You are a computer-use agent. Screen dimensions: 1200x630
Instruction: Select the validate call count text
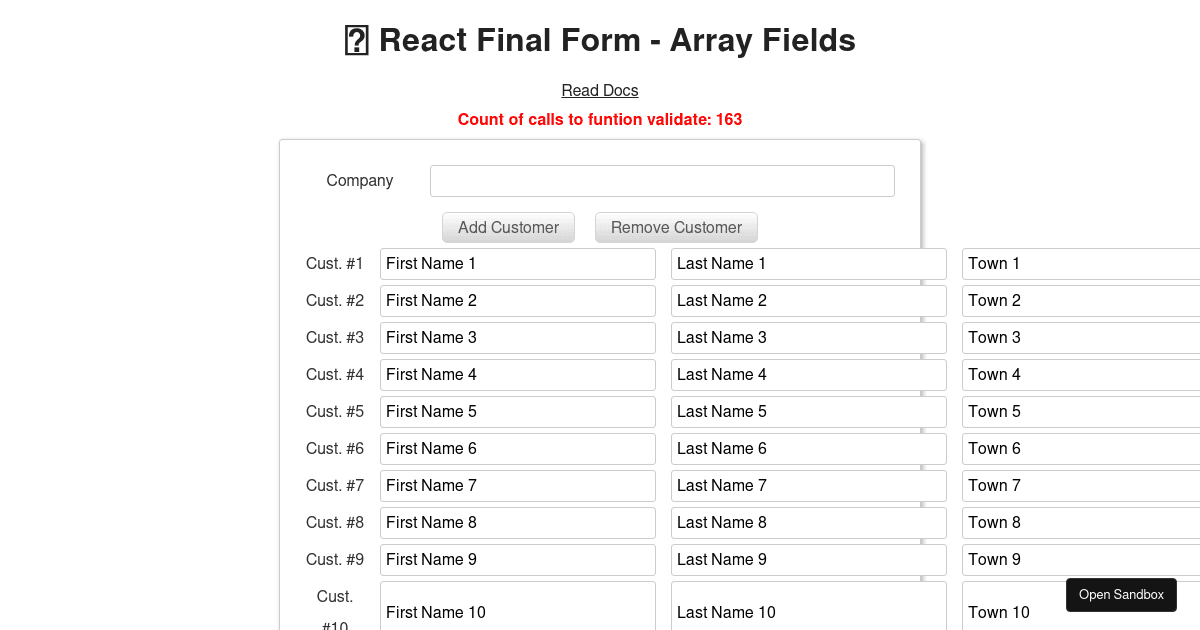click(600, 120)
